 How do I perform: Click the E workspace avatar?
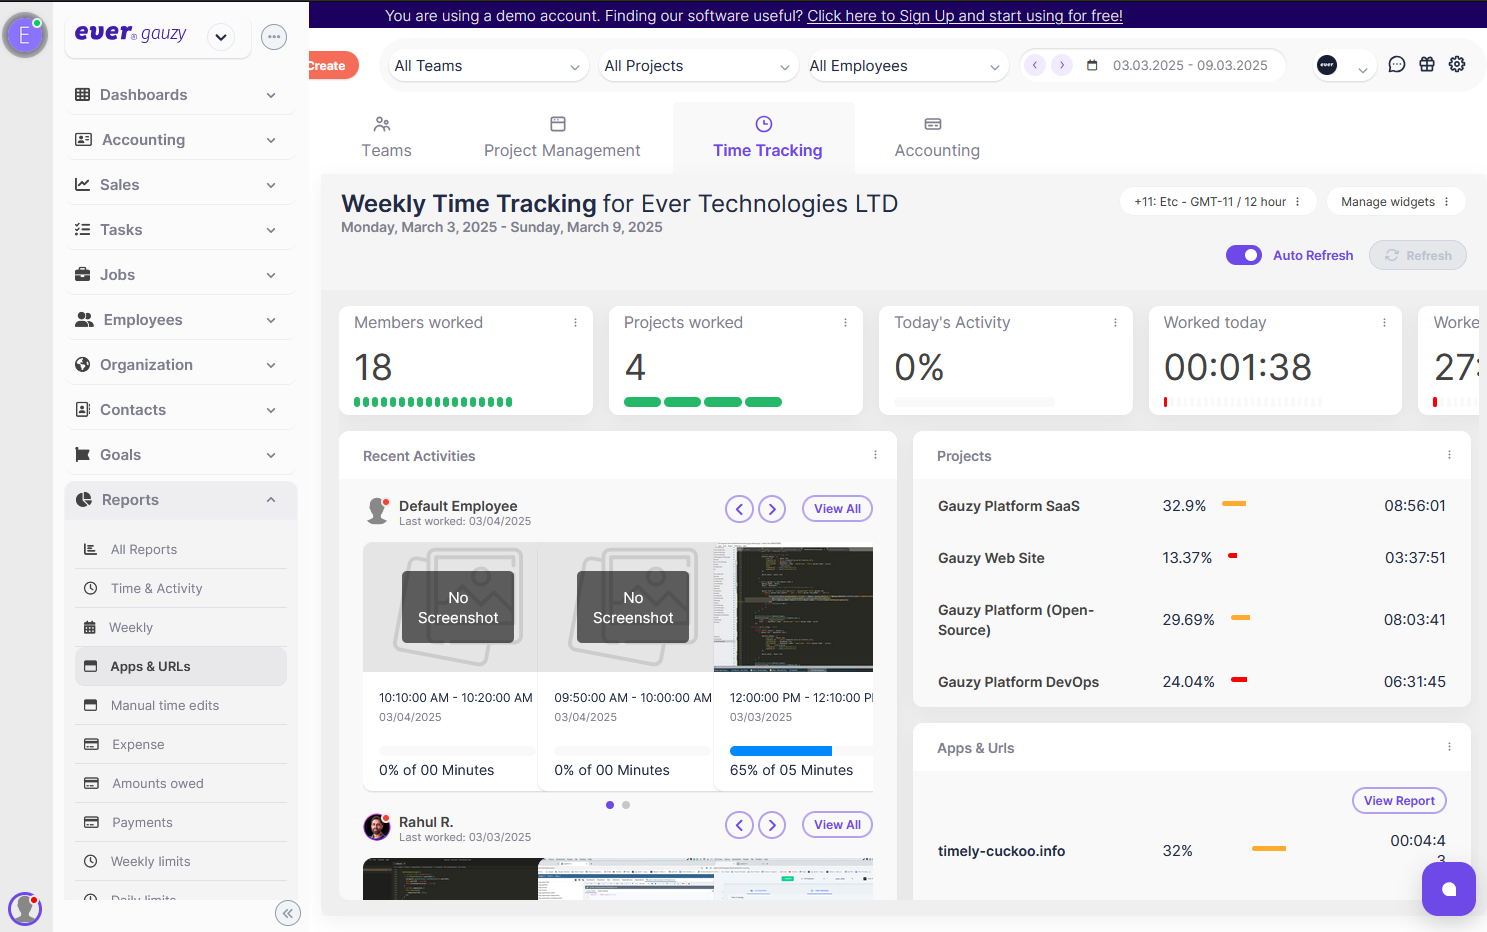[24, 36]
